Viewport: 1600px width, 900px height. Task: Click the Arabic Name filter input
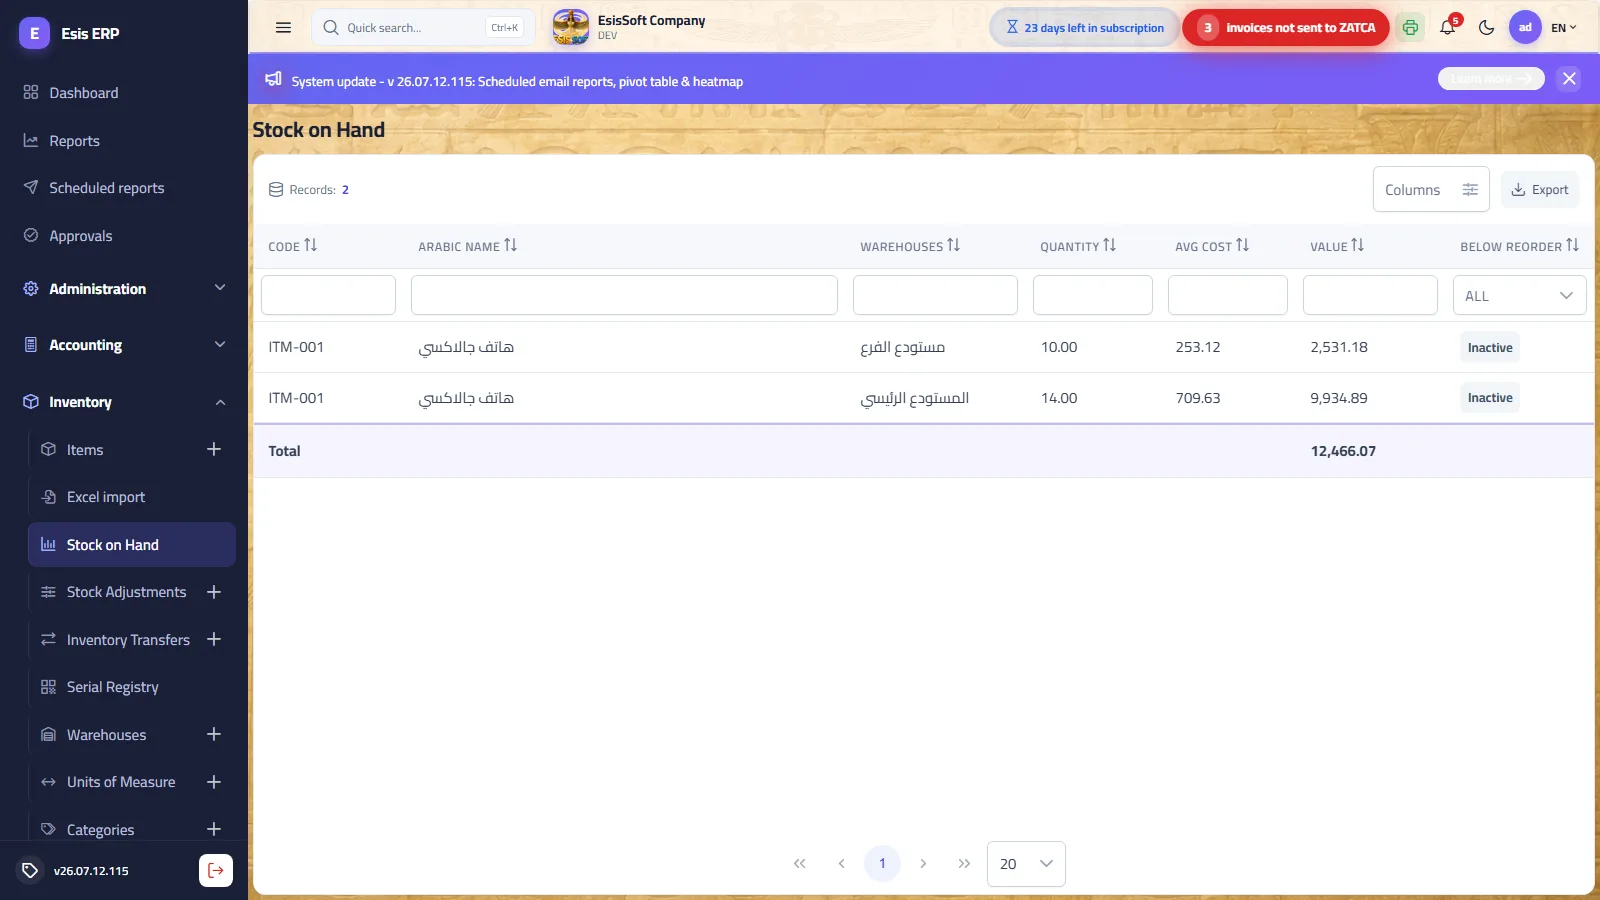(624, 295)
